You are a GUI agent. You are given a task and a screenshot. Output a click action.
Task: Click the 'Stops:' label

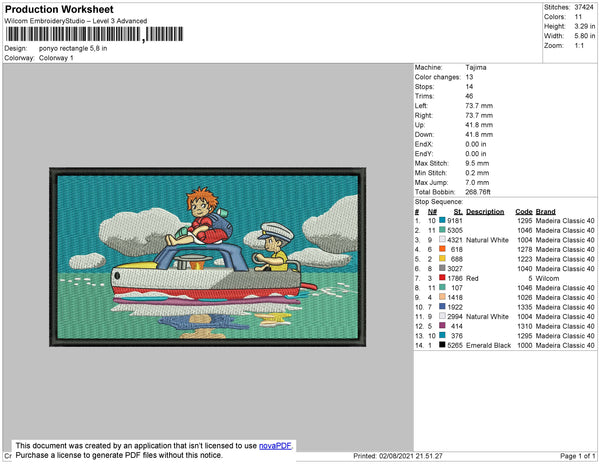(424, 87)
